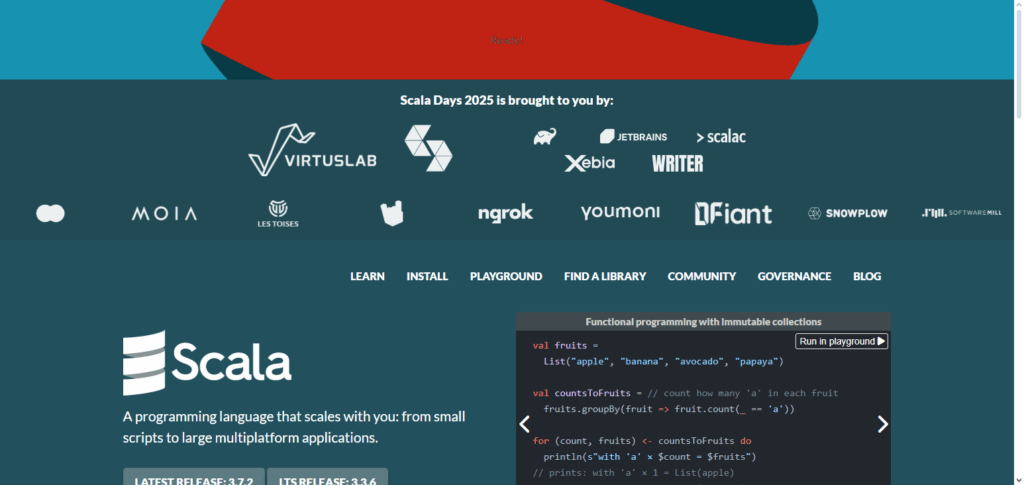
Task: Click the println code line
Action: tap(650, 457)
